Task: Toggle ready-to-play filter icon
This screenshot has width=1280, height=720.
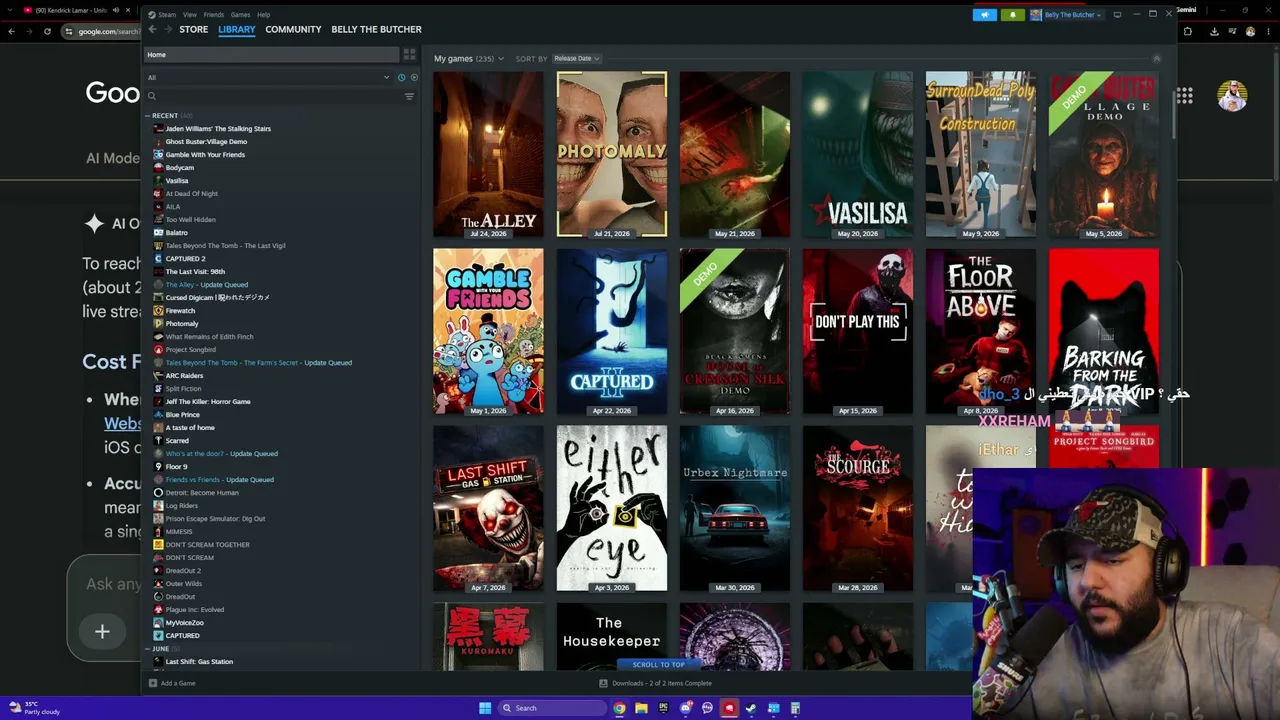Action: coord(414,78)
